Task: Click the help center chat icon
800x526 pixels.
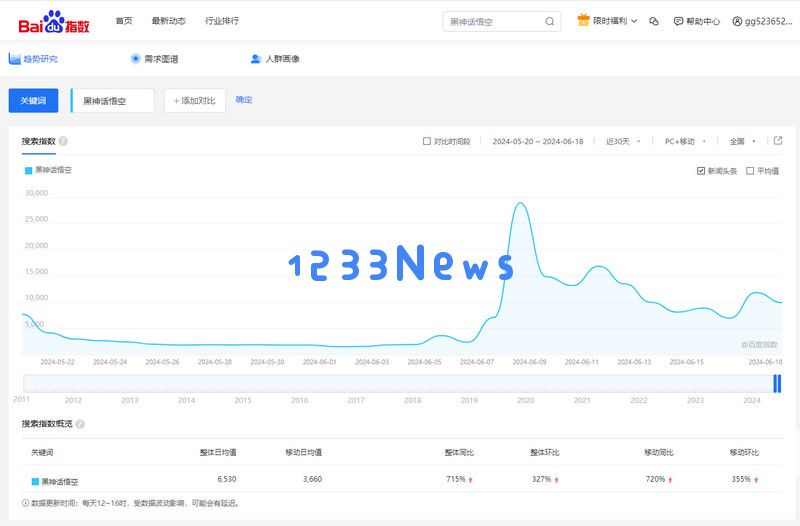Action: point(678,21)
